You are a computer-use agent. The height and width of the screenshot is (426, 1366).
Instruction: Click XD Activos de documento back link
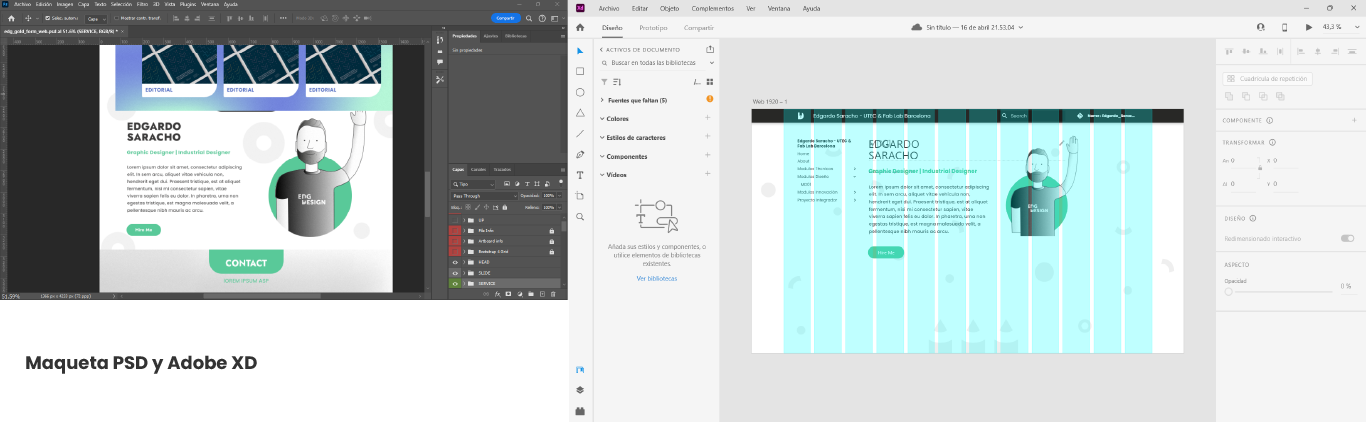pyautogui.click(x=642, y=49)
